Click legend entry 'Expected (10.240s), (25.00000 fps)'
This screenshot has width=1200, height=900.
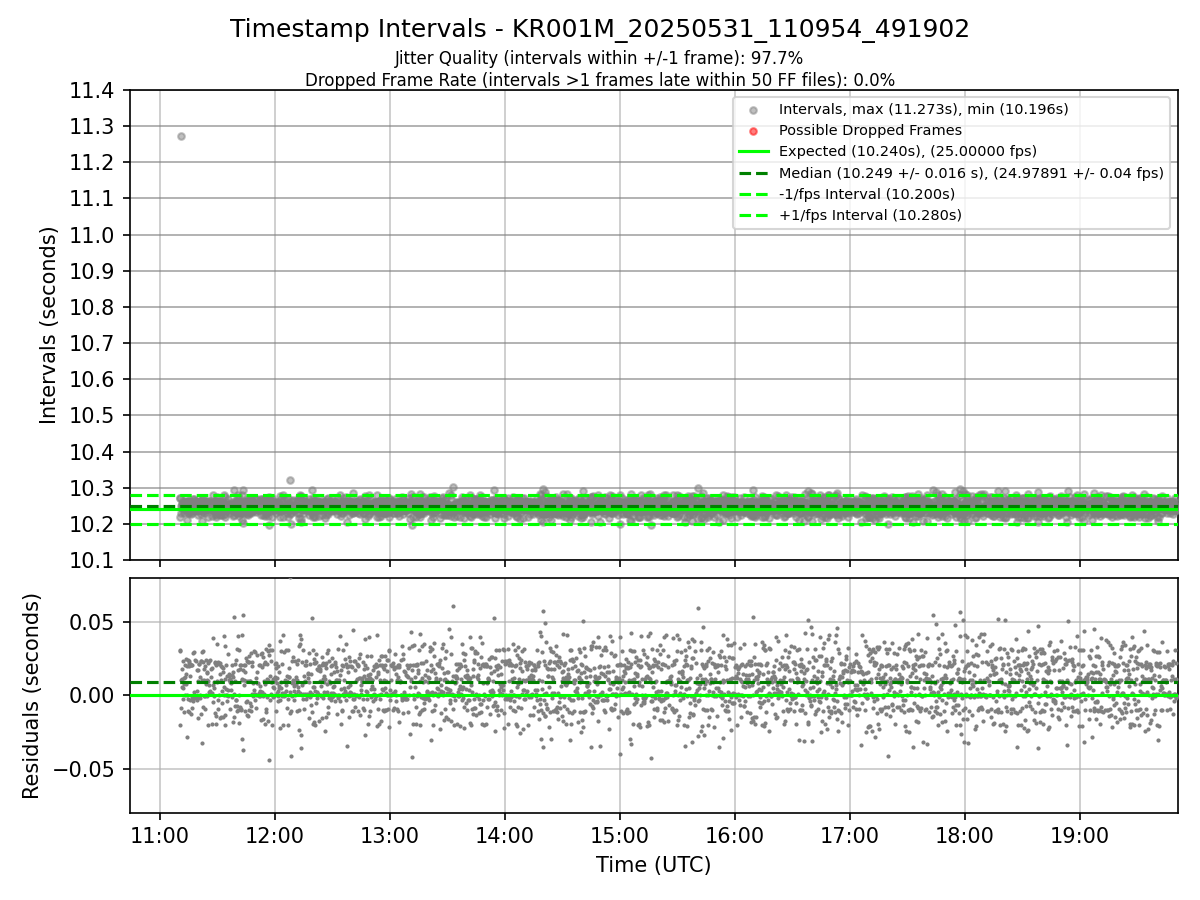pos(908,151)
